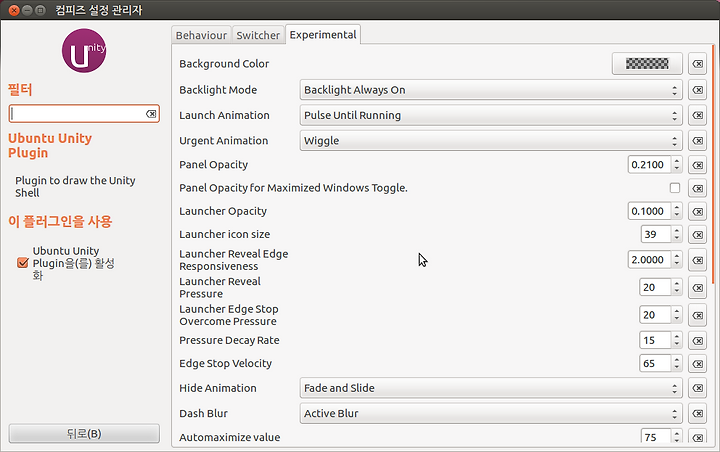Enable Panel Opacity for Maximized Windows Toggle
720x452 pixels.
675,188
